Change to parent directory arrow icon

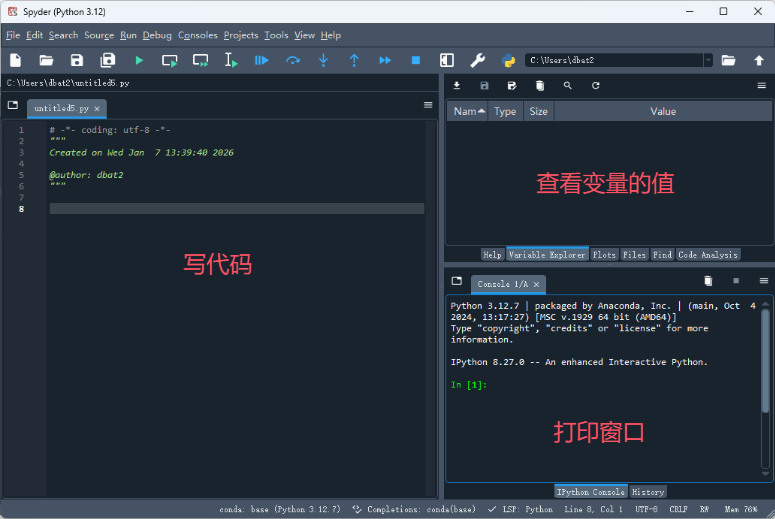click(759, 60)
